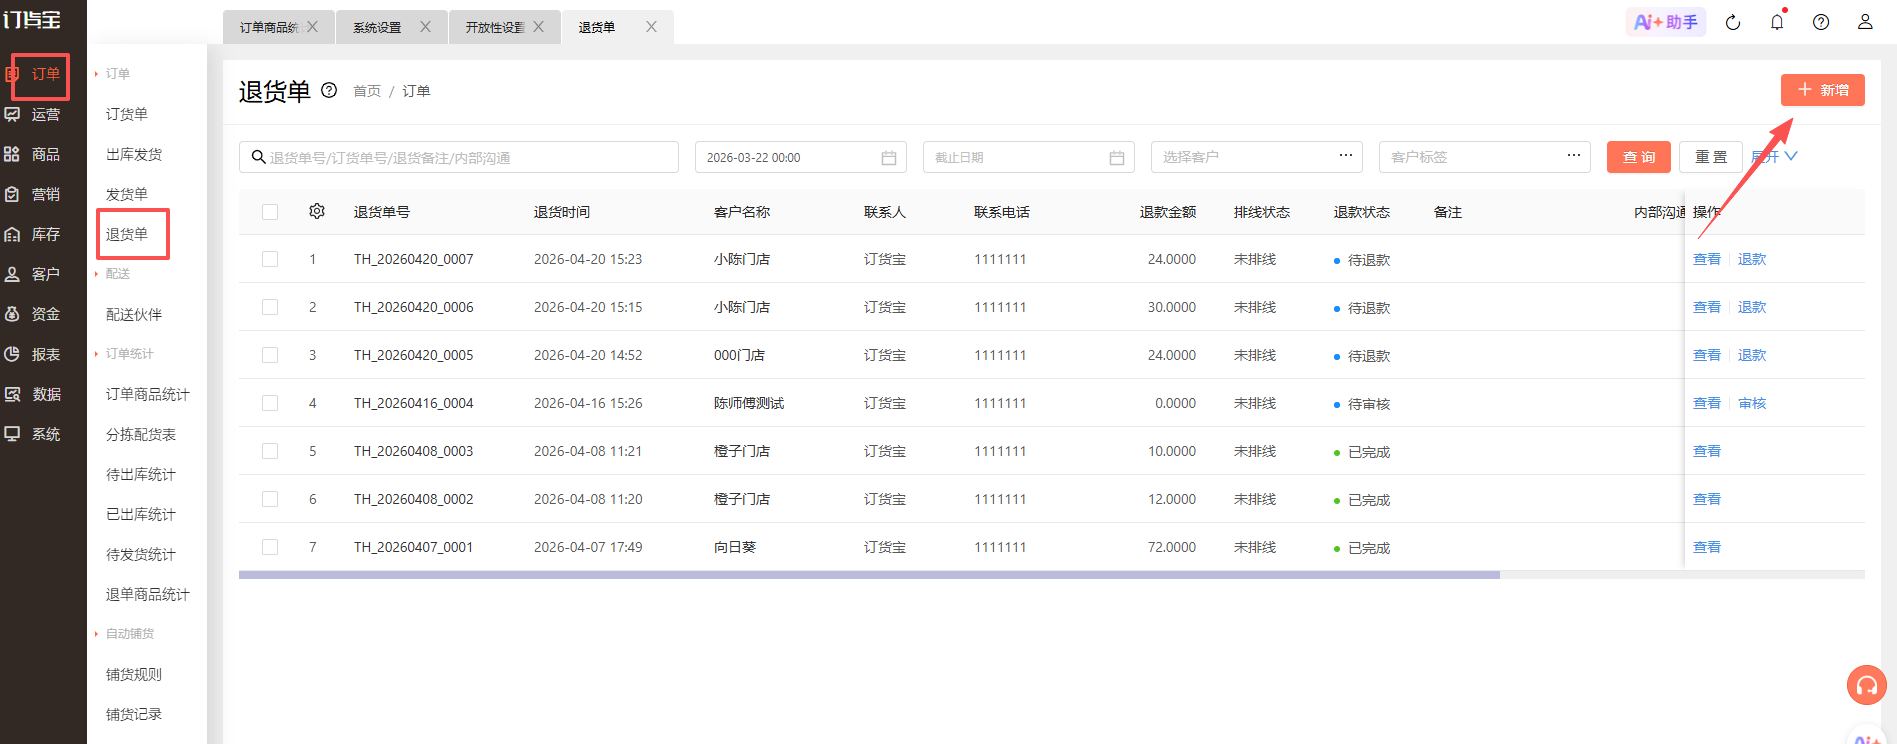Open the 资金 sidebar section

(43, 314)
